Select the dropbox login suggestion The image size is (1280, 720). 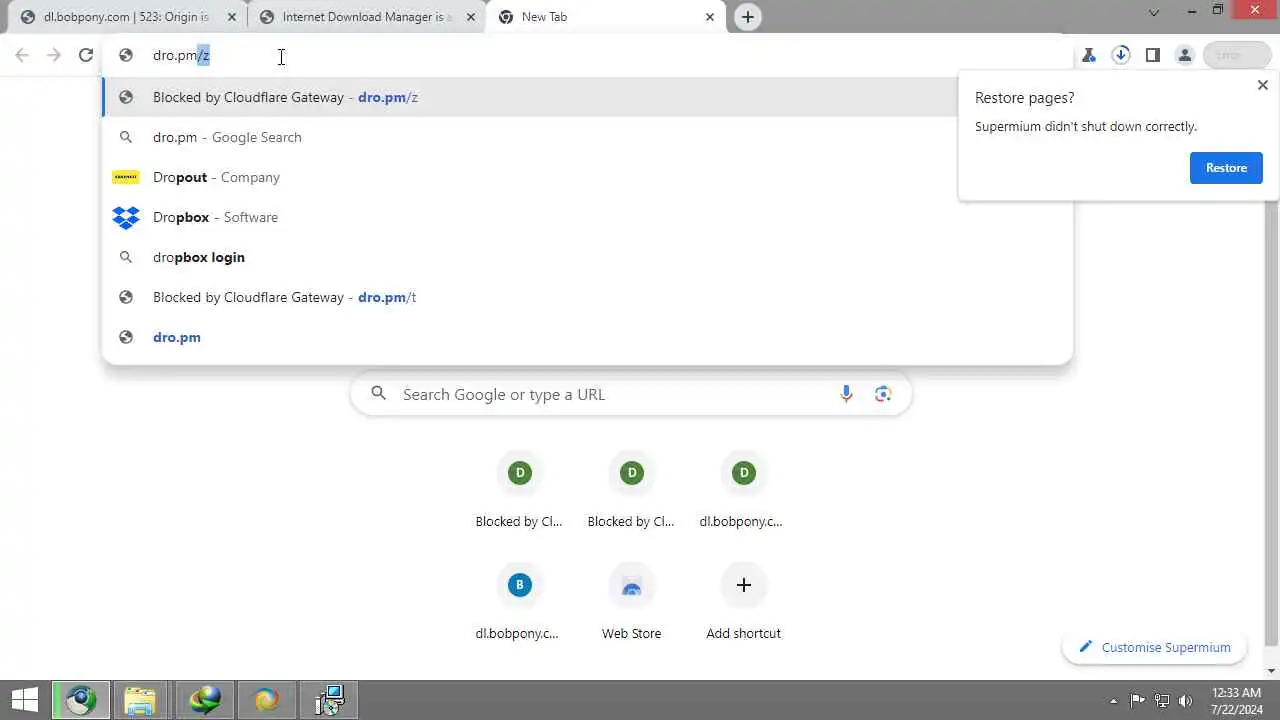pos(587,257)
